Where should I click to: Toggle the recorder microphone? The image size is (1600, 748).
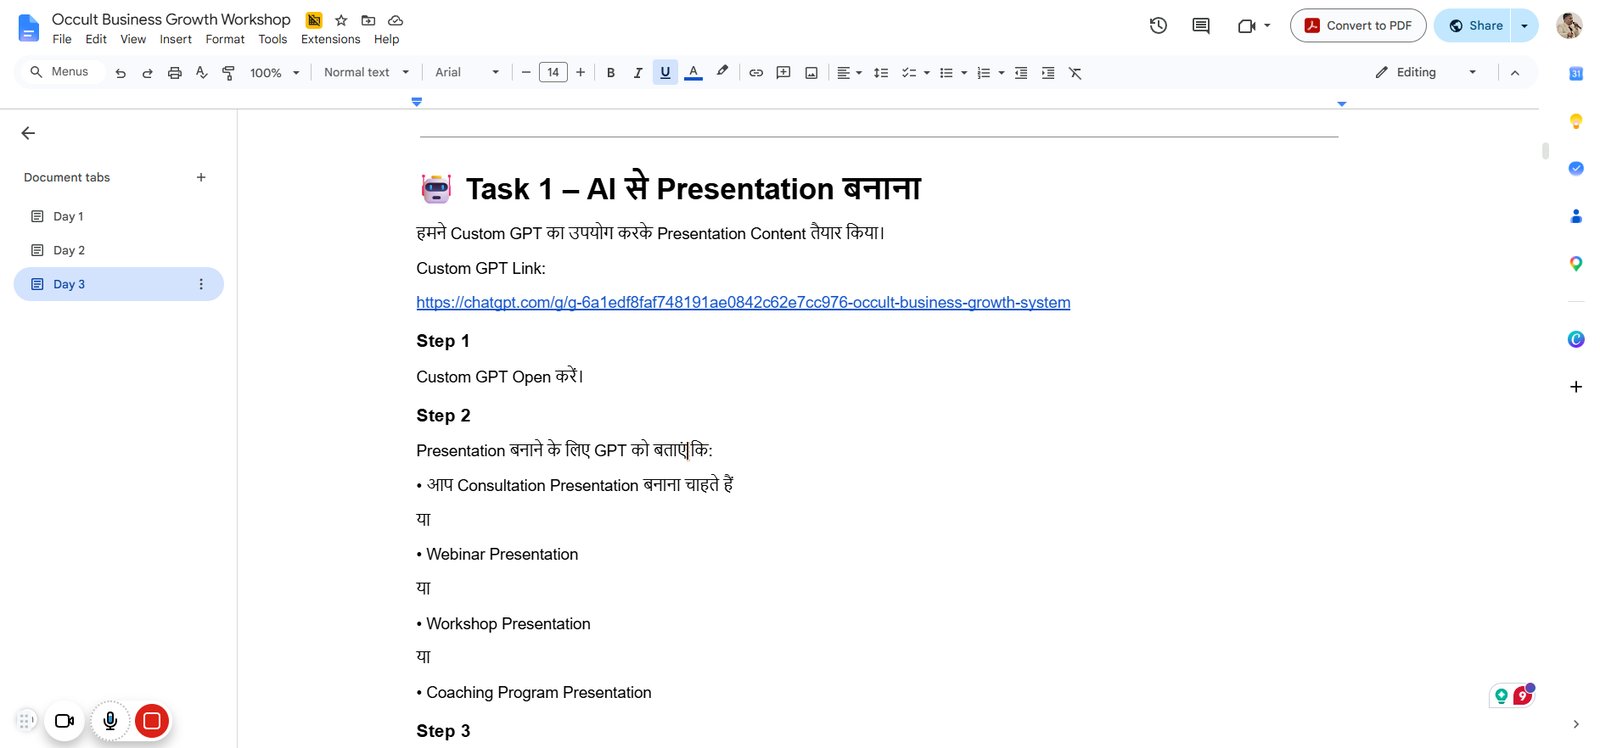pyautogui.click(x=110, y=720)
